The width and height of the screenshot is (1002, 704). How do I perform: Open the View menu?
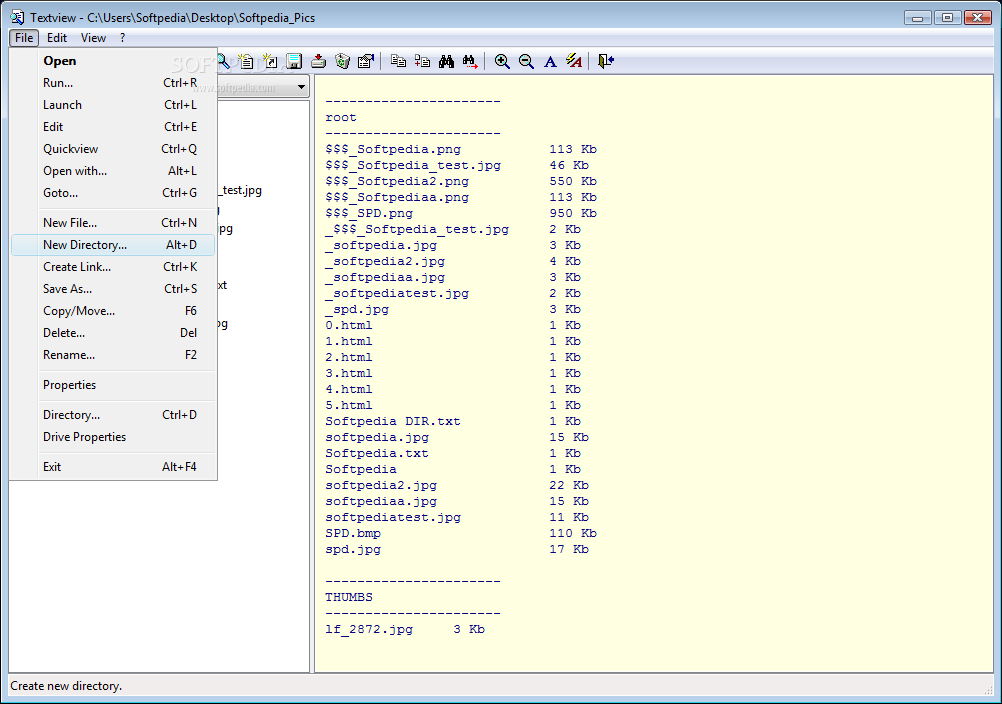93,38
